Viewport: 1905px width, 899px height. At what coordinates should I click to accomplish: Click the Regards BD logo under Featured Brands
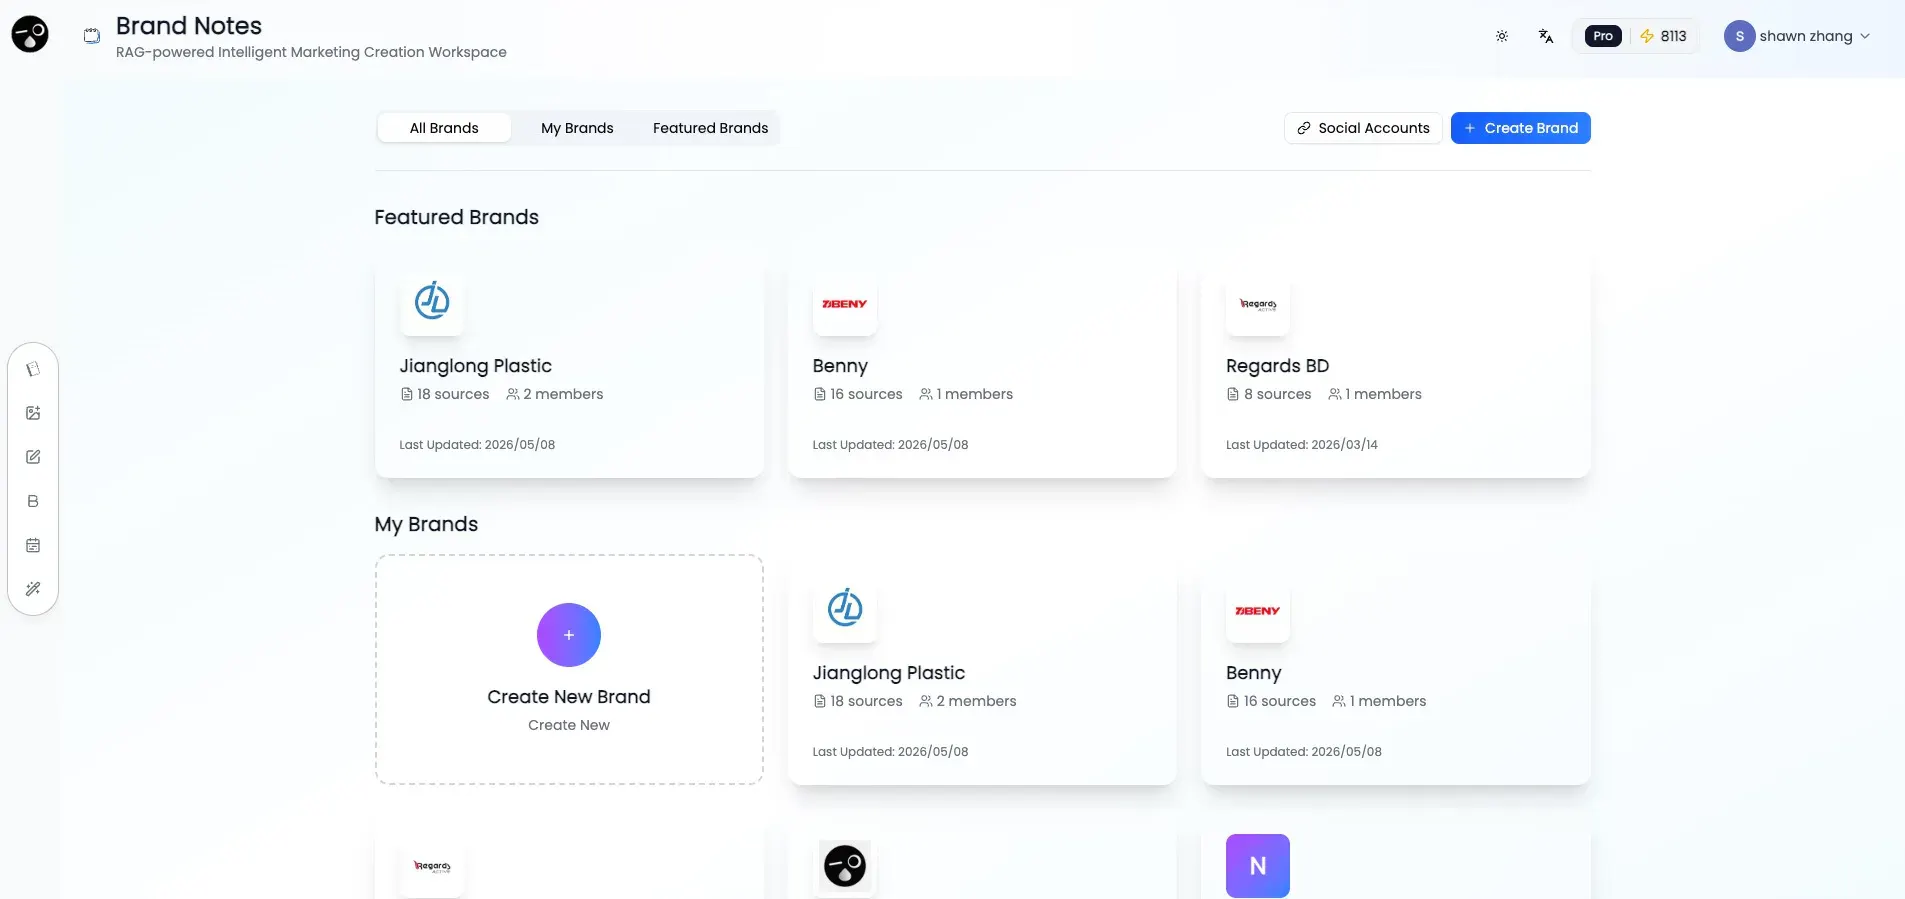(x=1258, y=303)
